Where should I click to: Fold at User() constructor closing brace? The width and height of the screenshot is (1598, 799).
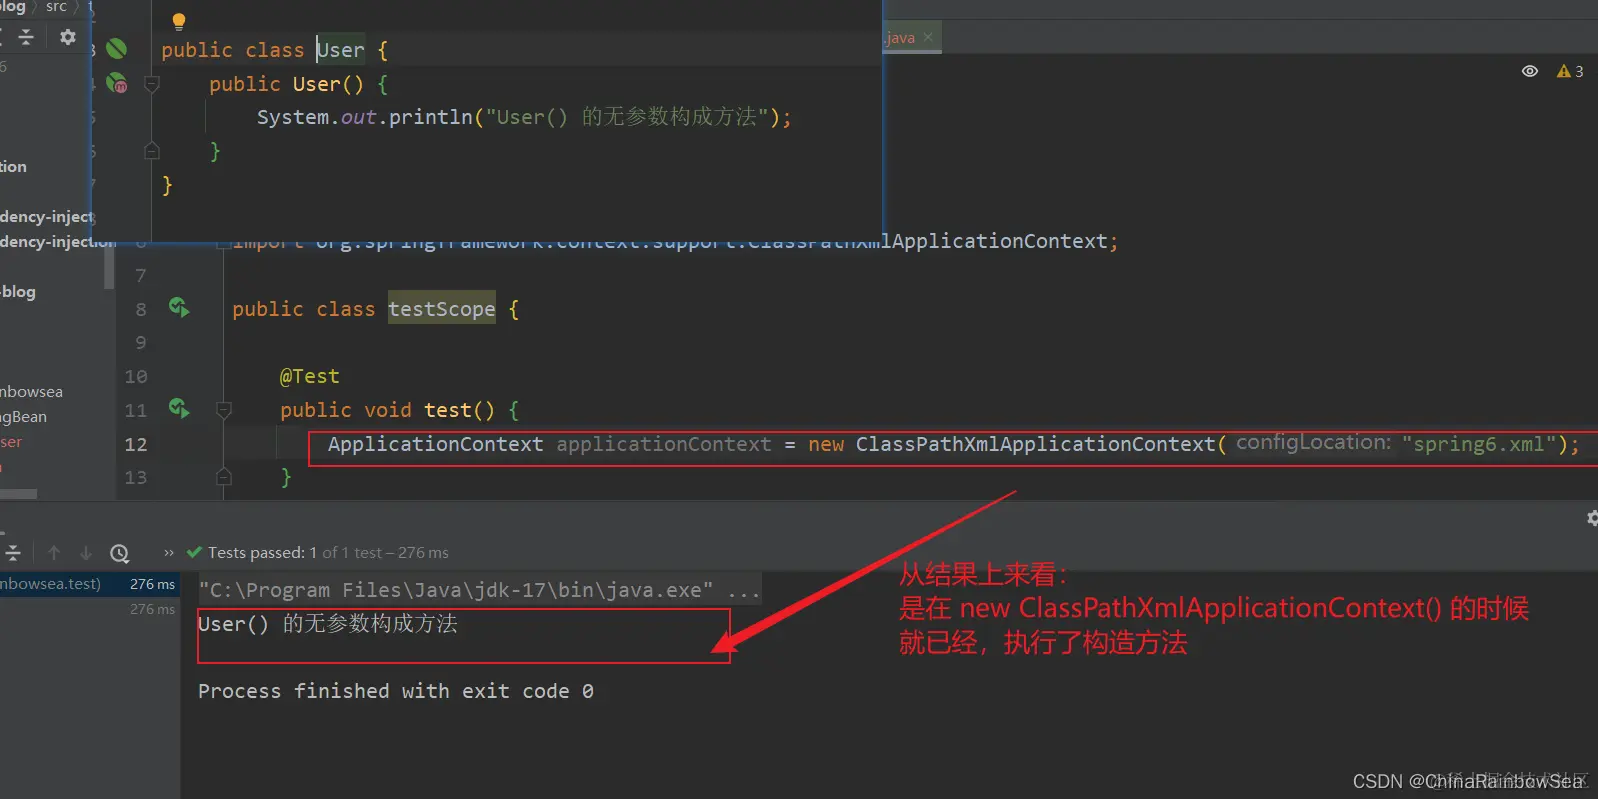pos(152,151)
